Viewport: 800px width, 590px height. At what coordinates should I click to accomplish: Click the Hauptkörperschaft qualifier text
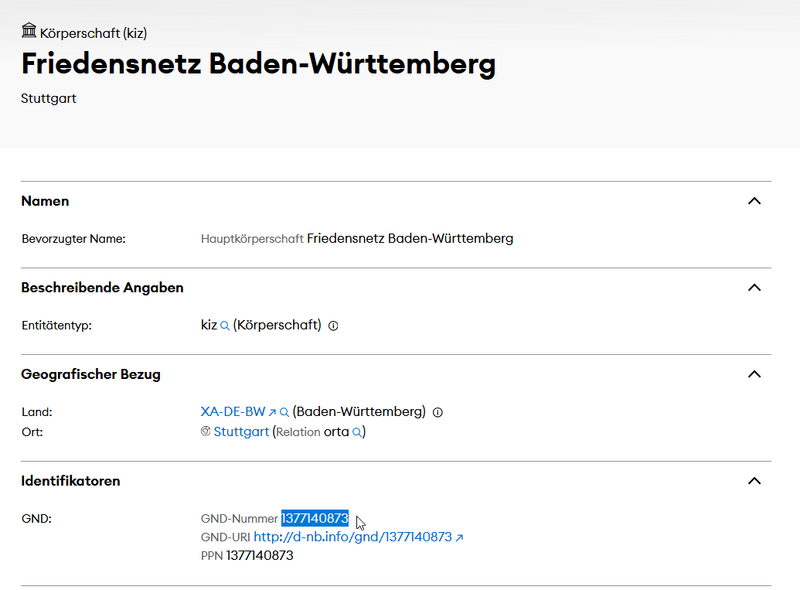252,239
